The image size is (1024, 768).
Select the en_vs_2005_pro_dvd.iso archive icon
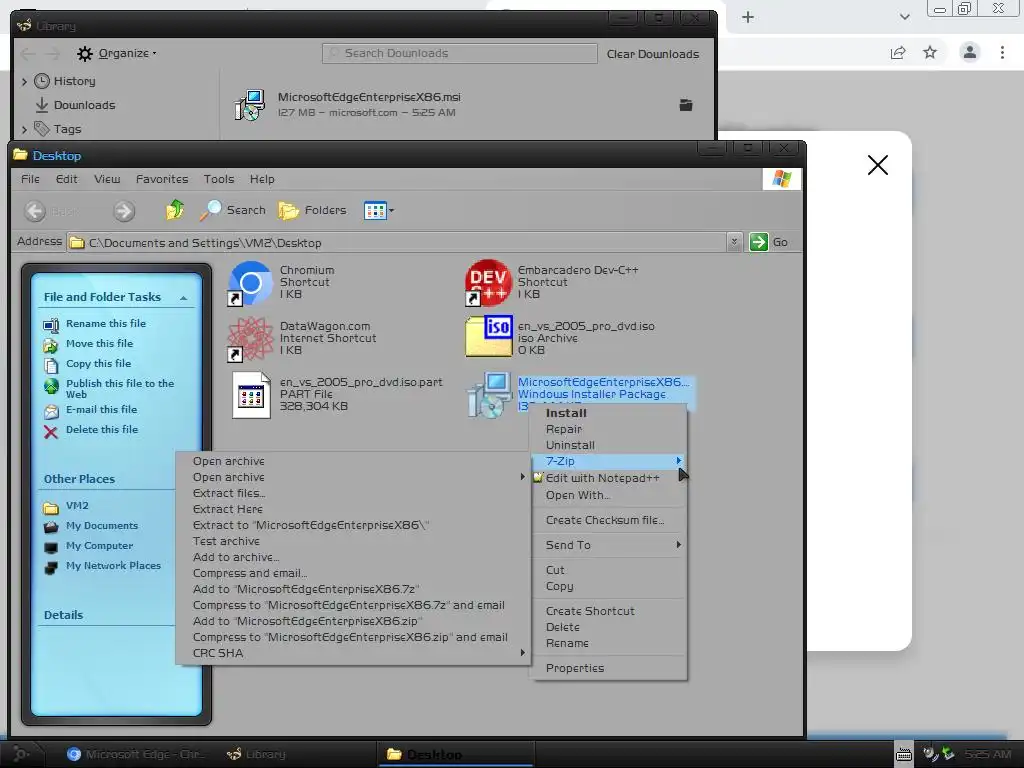tap(488, 337)
